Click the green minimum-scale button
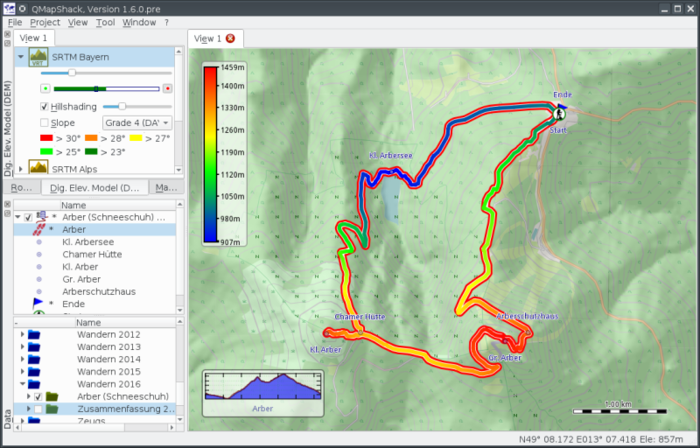This screenshot has width=700, height=448. 46,88
